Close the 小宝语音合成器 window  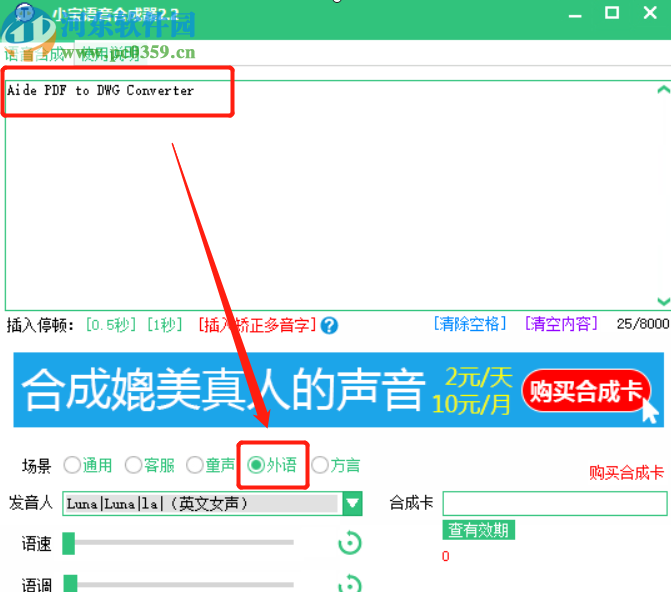tap(650, 13)
